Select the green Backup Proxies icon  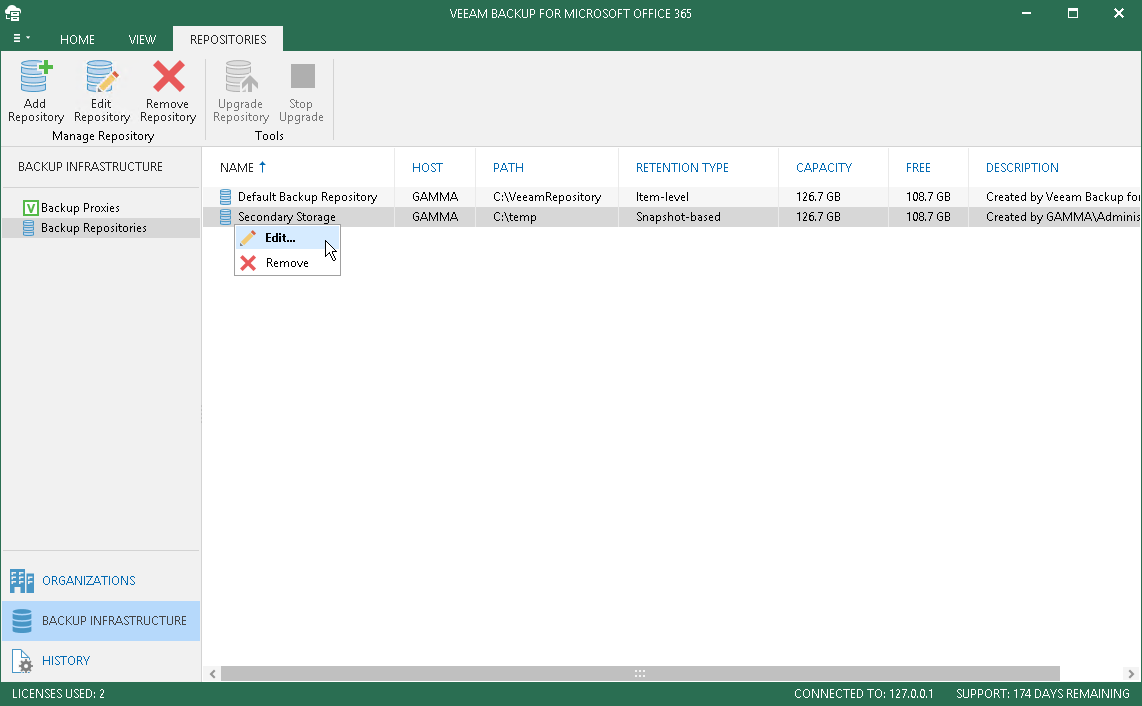30,208
